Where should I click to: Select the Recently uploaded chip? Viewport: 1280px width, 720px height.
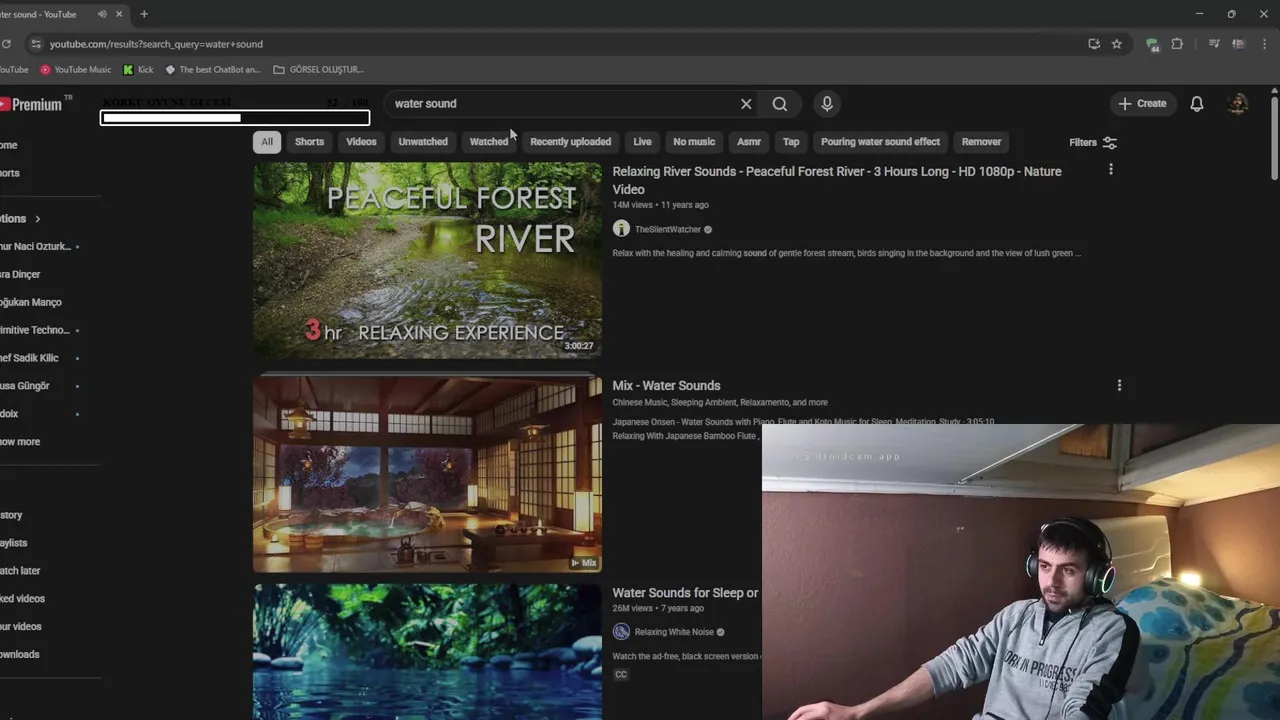point(570,142)
